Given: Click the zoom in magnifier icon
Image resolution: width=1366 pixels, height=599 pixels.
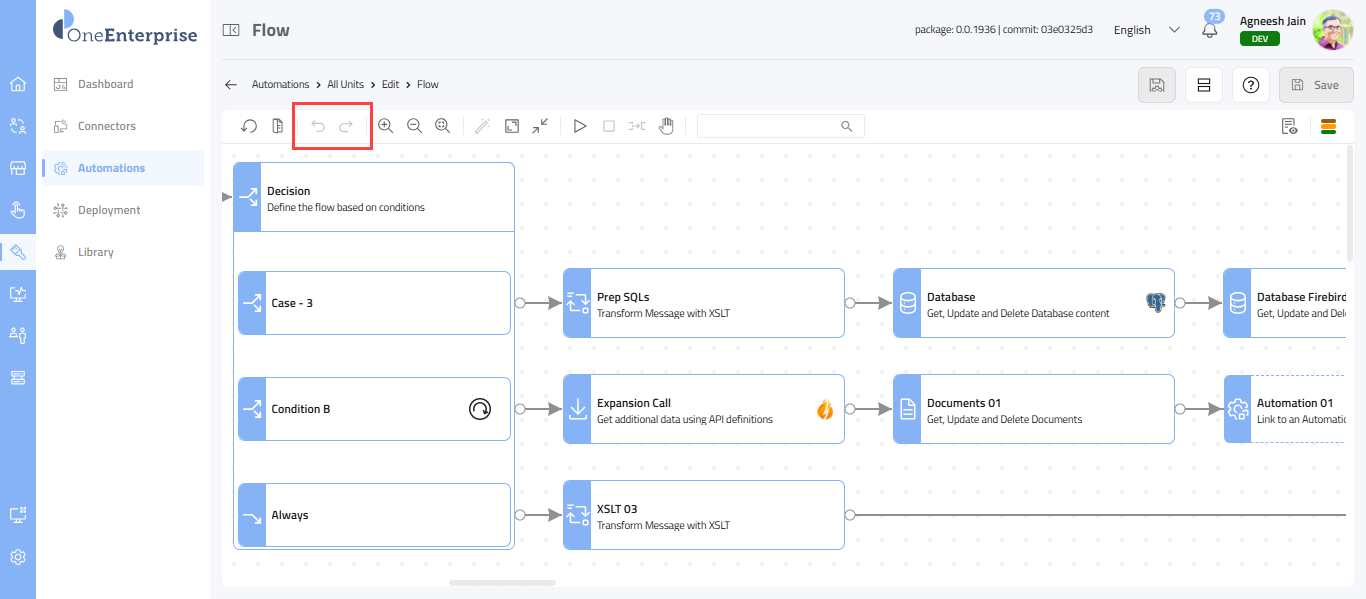Looking at the screenshot, I should [x=385, y=126].
